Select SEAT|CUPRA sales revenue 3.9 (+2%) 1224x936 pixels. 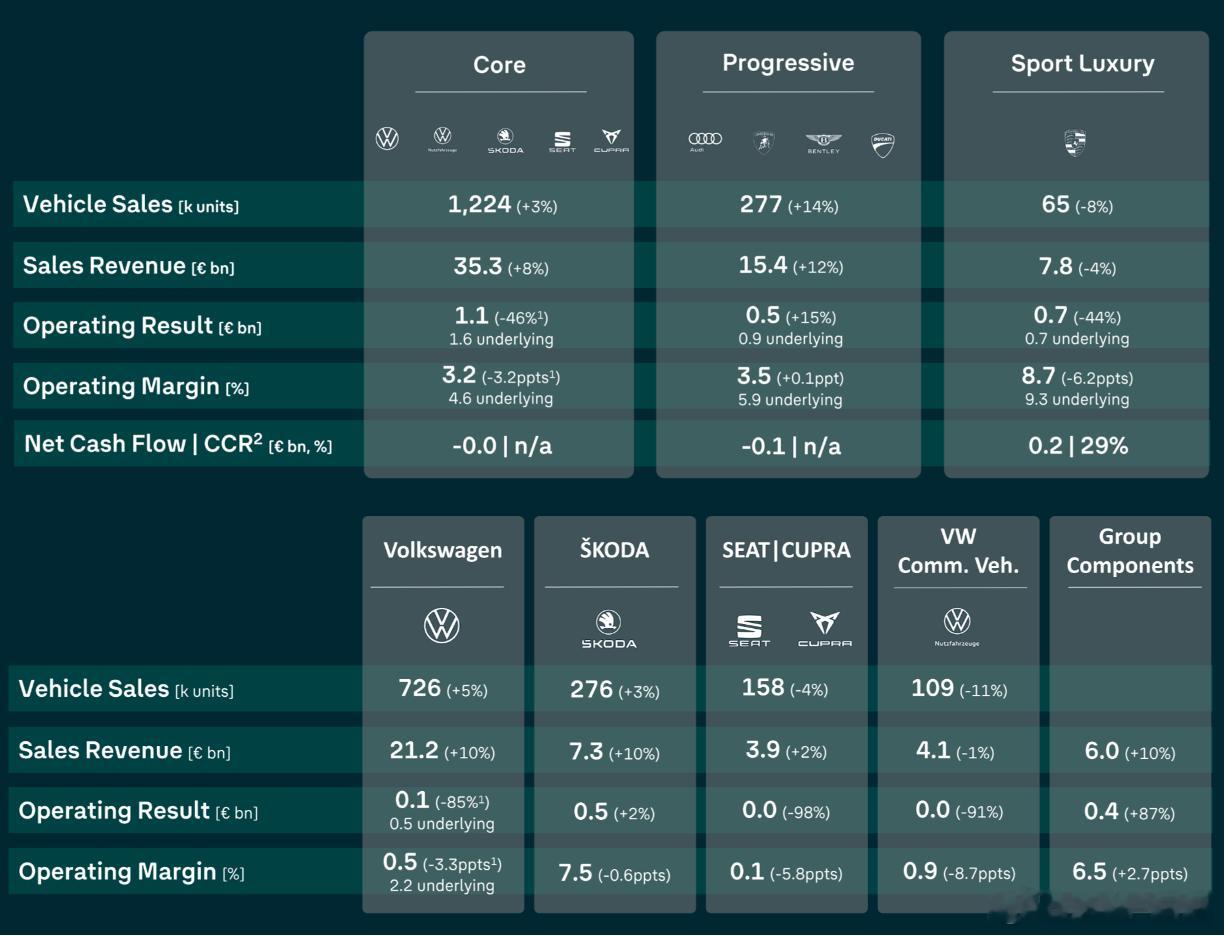[x=786, y=750]
